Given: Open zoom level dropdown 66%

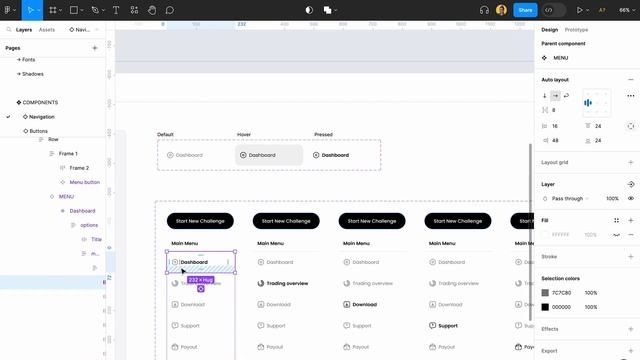Looking at the screenshot, I should click(x=627, y=10).
